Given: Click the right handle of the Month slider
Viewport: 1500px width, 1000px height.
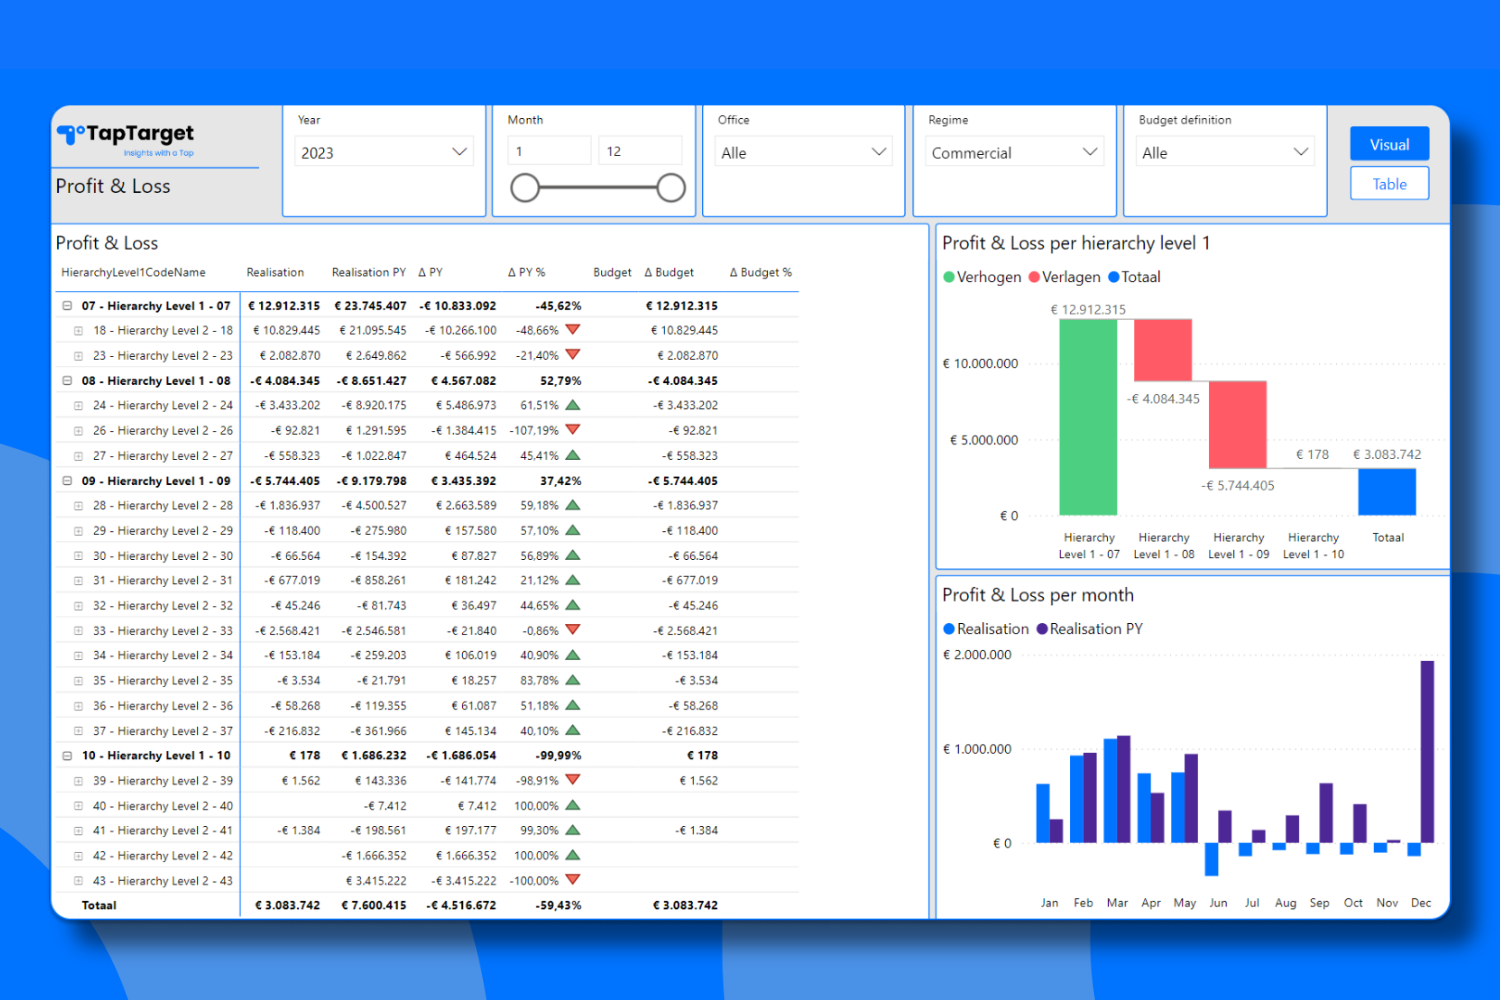Looking at the screenshot, I should (x=671, y=188).
